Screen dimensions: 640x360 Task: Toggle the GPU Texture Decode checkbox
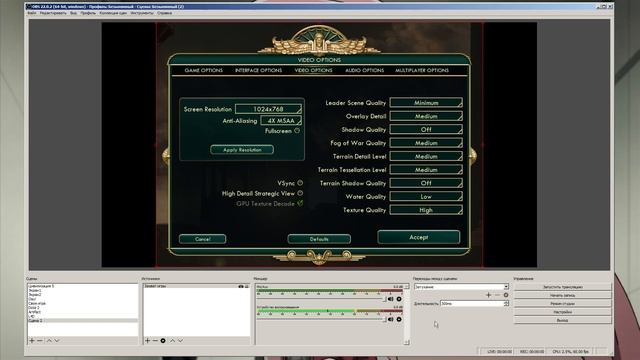click(300, 203)
